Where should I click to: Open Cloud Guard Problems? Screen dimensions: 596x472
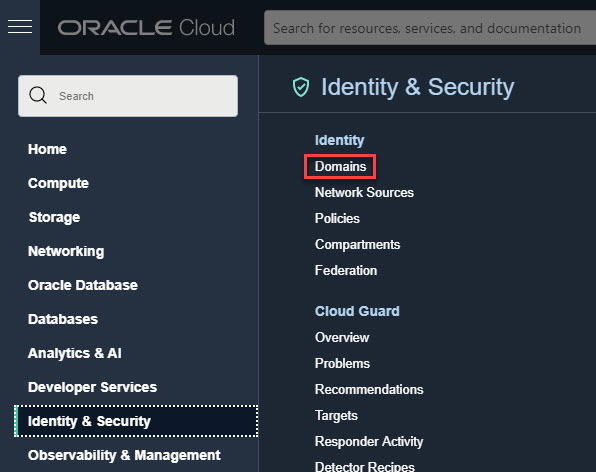point(342,364)
